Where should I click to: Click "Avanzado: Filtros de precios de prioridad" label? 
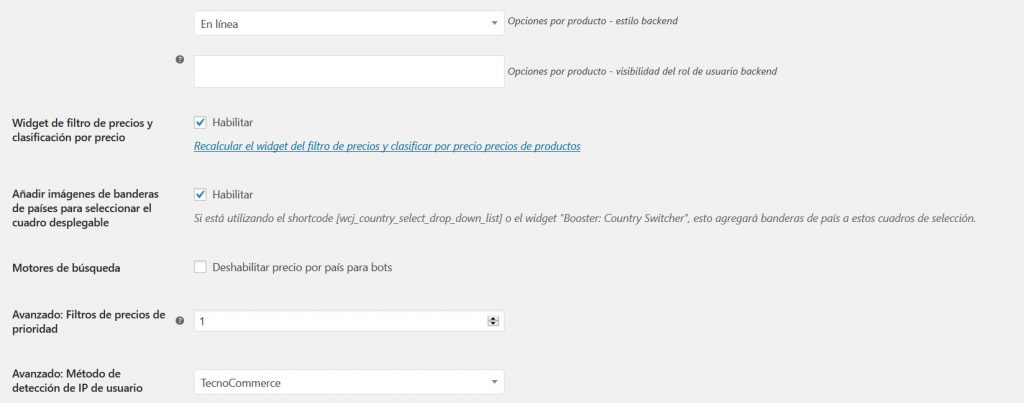pos(88,322)
